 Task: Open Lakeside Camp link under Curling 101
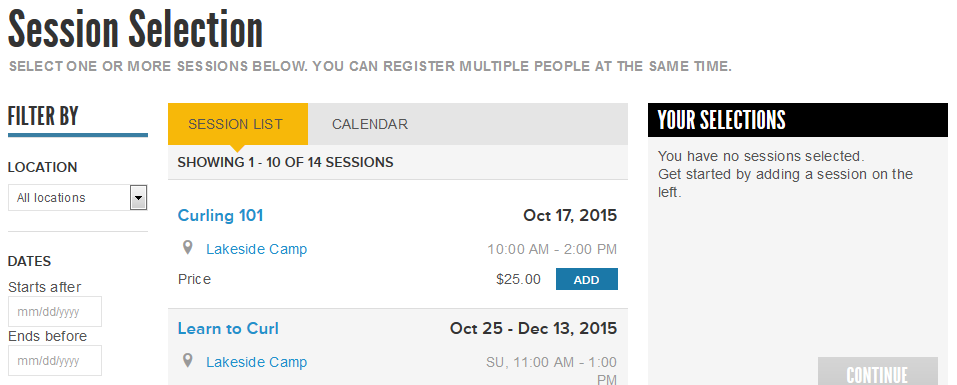click(256, 249)
